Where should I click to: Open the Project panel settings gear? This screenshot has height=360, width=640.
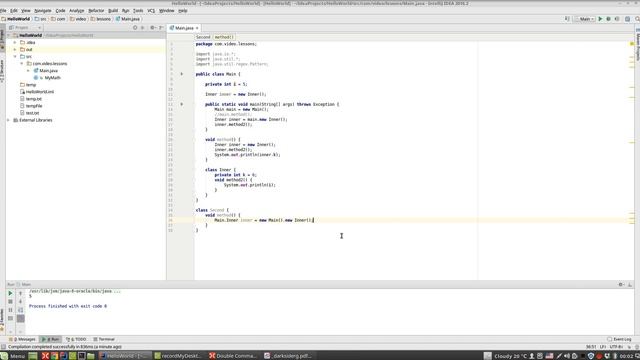coord(153,28)
